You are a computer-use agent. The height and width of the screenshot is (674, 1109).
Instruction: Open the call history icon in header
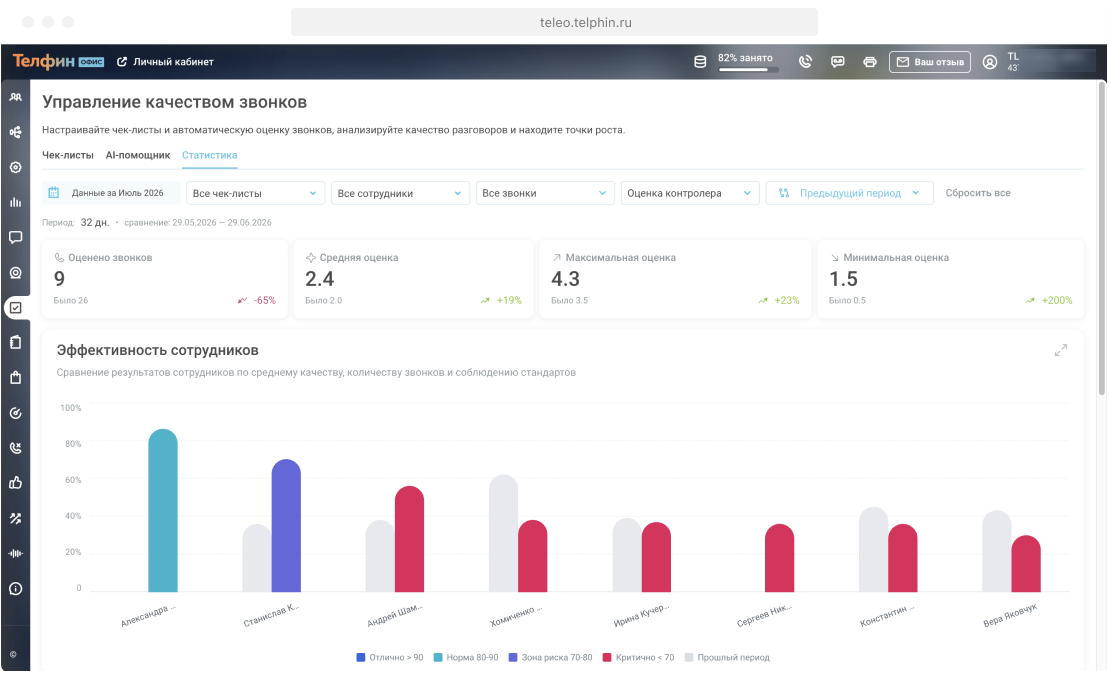click(805, 62)
